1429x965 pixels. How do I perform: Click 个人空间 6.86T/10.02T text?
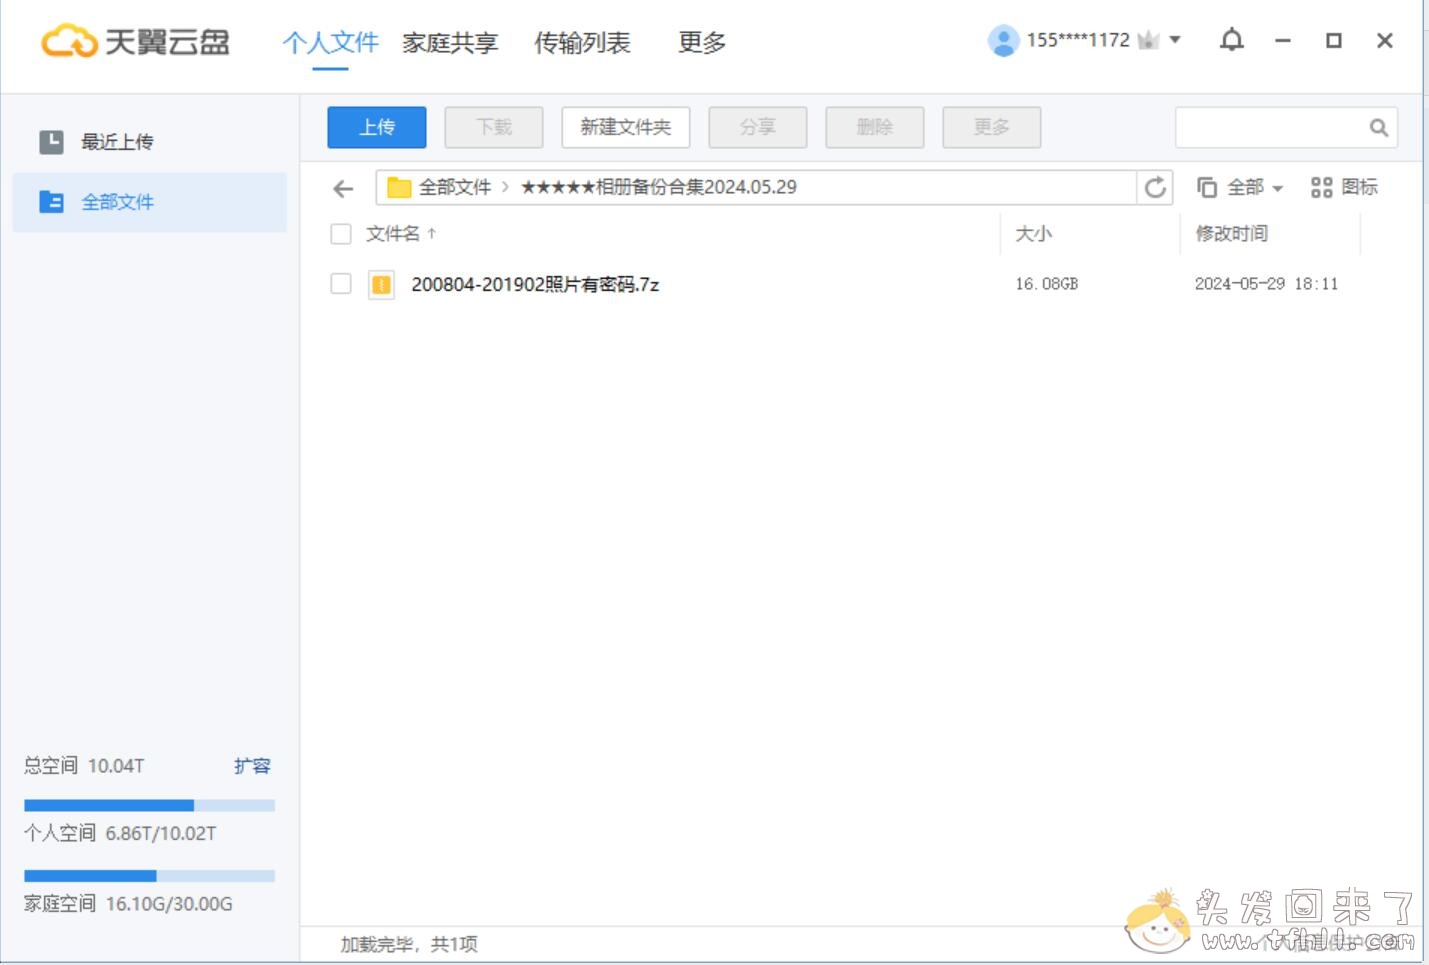(120, 833)
